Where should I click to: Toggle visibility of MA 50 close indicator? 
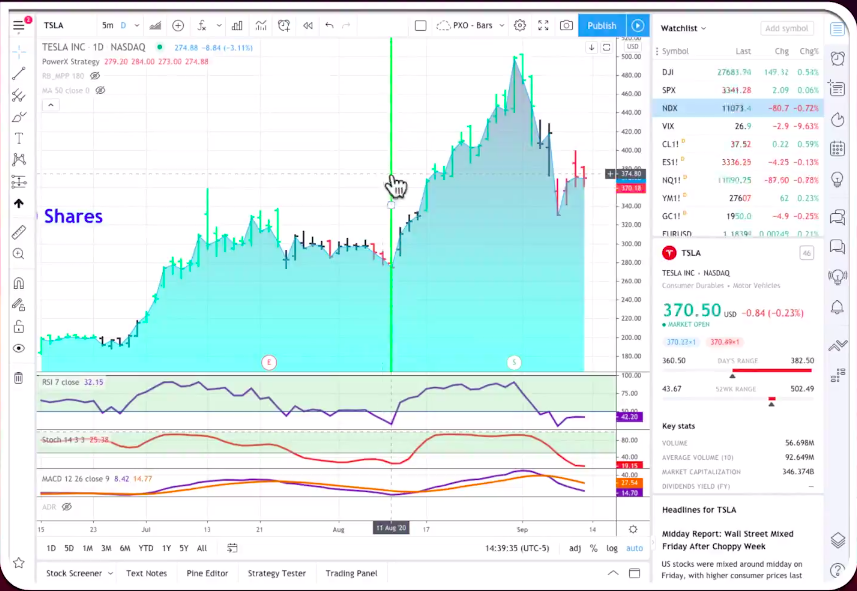(x=100, y=90)
